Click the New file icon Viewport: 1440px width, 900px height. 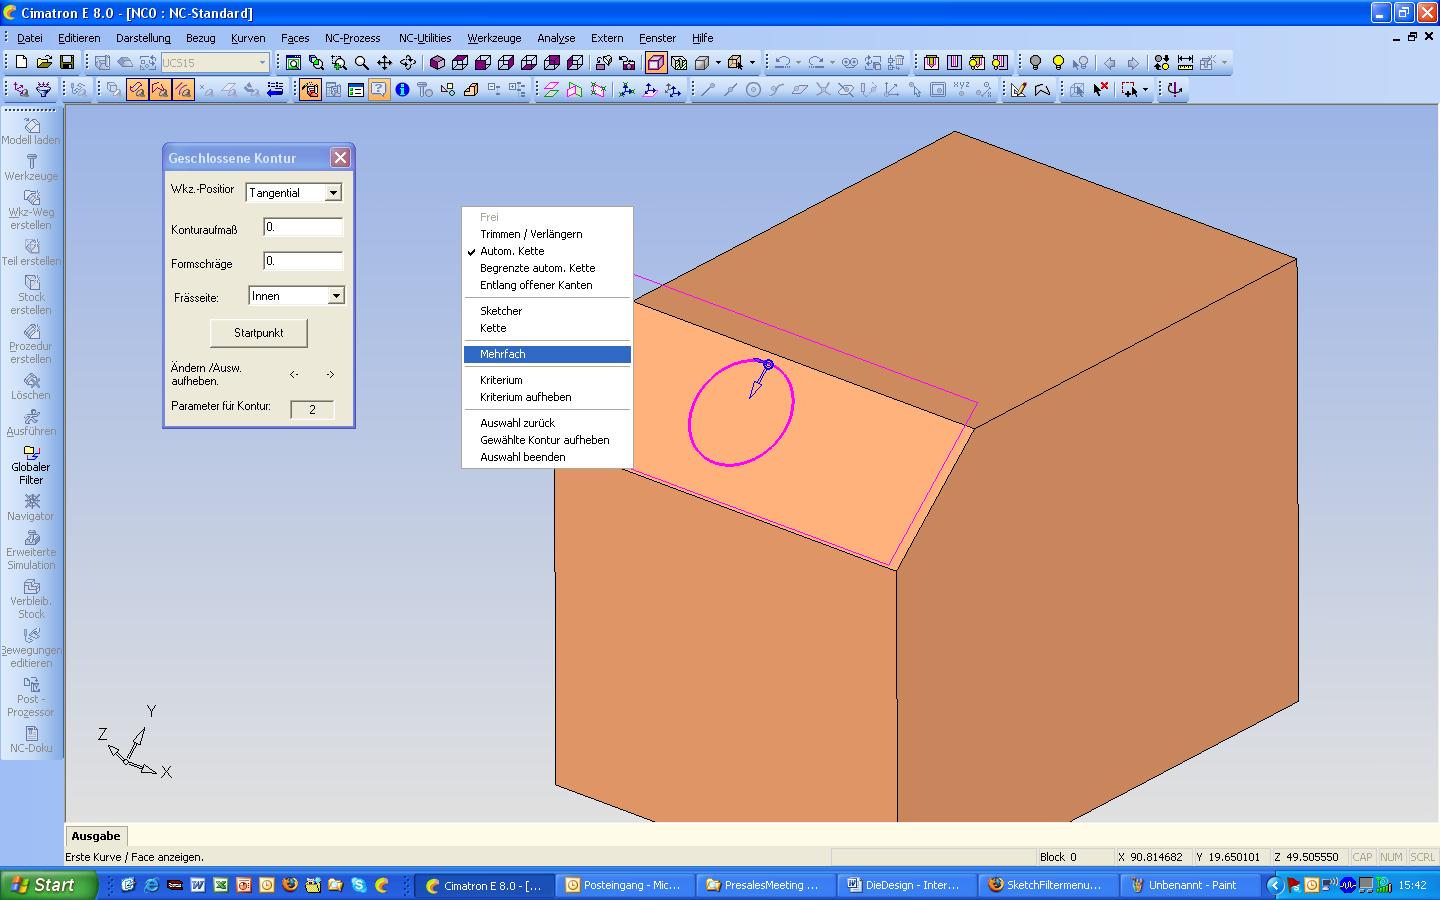(x=21, y=62)
